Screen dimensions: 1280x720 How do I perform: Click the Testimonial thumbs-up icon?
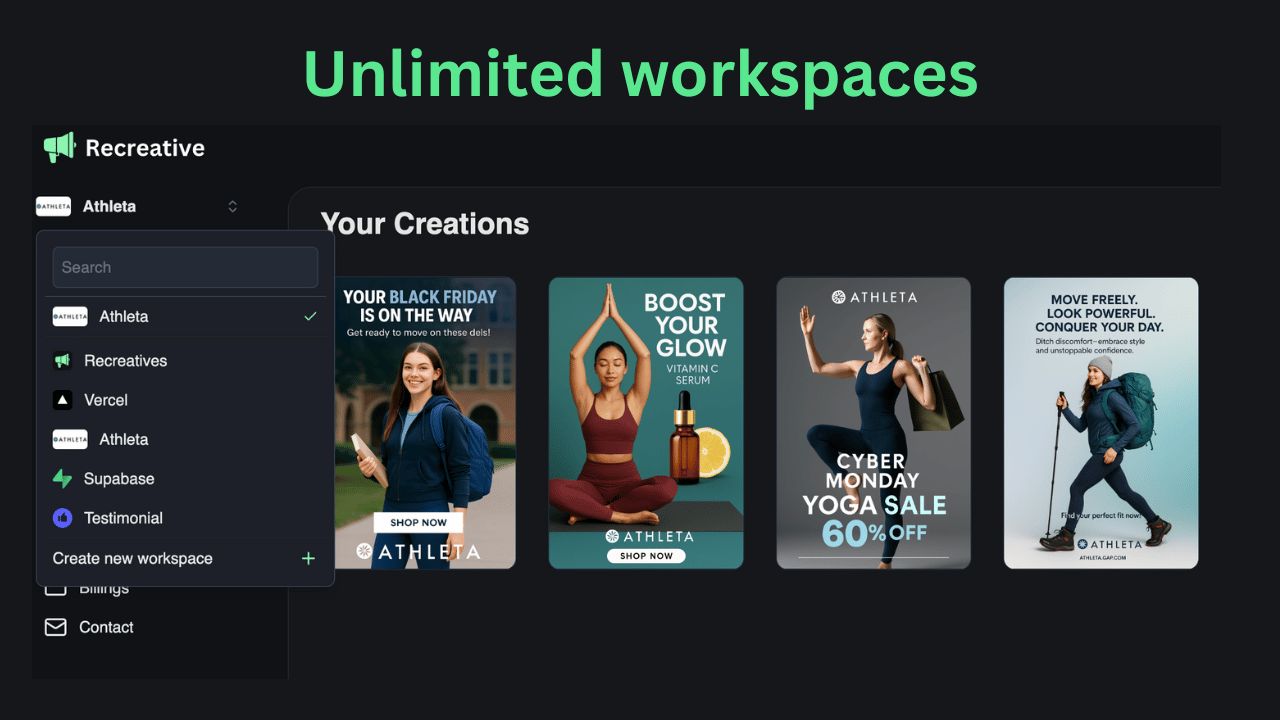[x=62, y=518]
